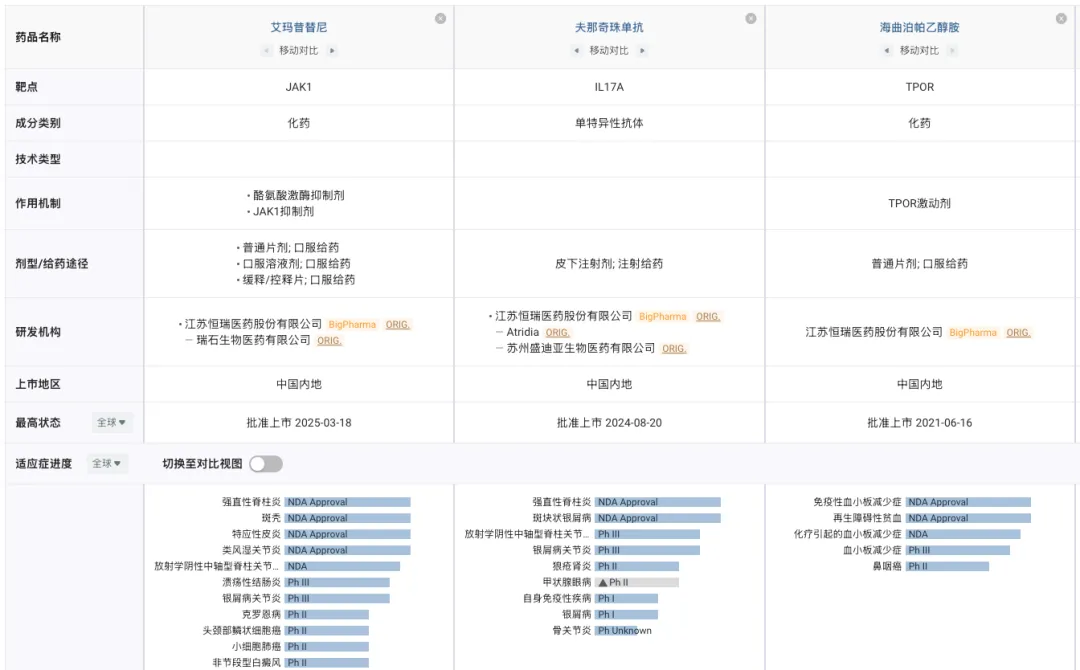Image resolution: width=1080 pixels, height=670 pixels.
Task: Move 夫那奇珠单抗 column left with arrow
Action: point(576,50)
